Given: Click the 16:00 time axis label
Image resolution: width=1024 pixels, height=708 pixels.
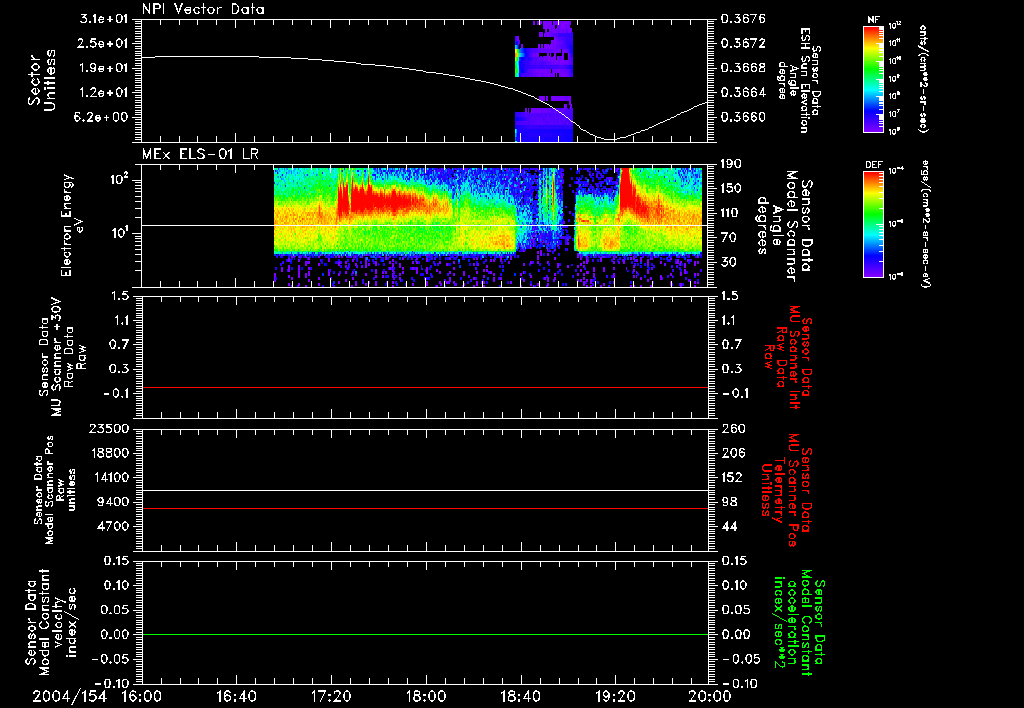Looking at the screenshot, I should [141, 696].
